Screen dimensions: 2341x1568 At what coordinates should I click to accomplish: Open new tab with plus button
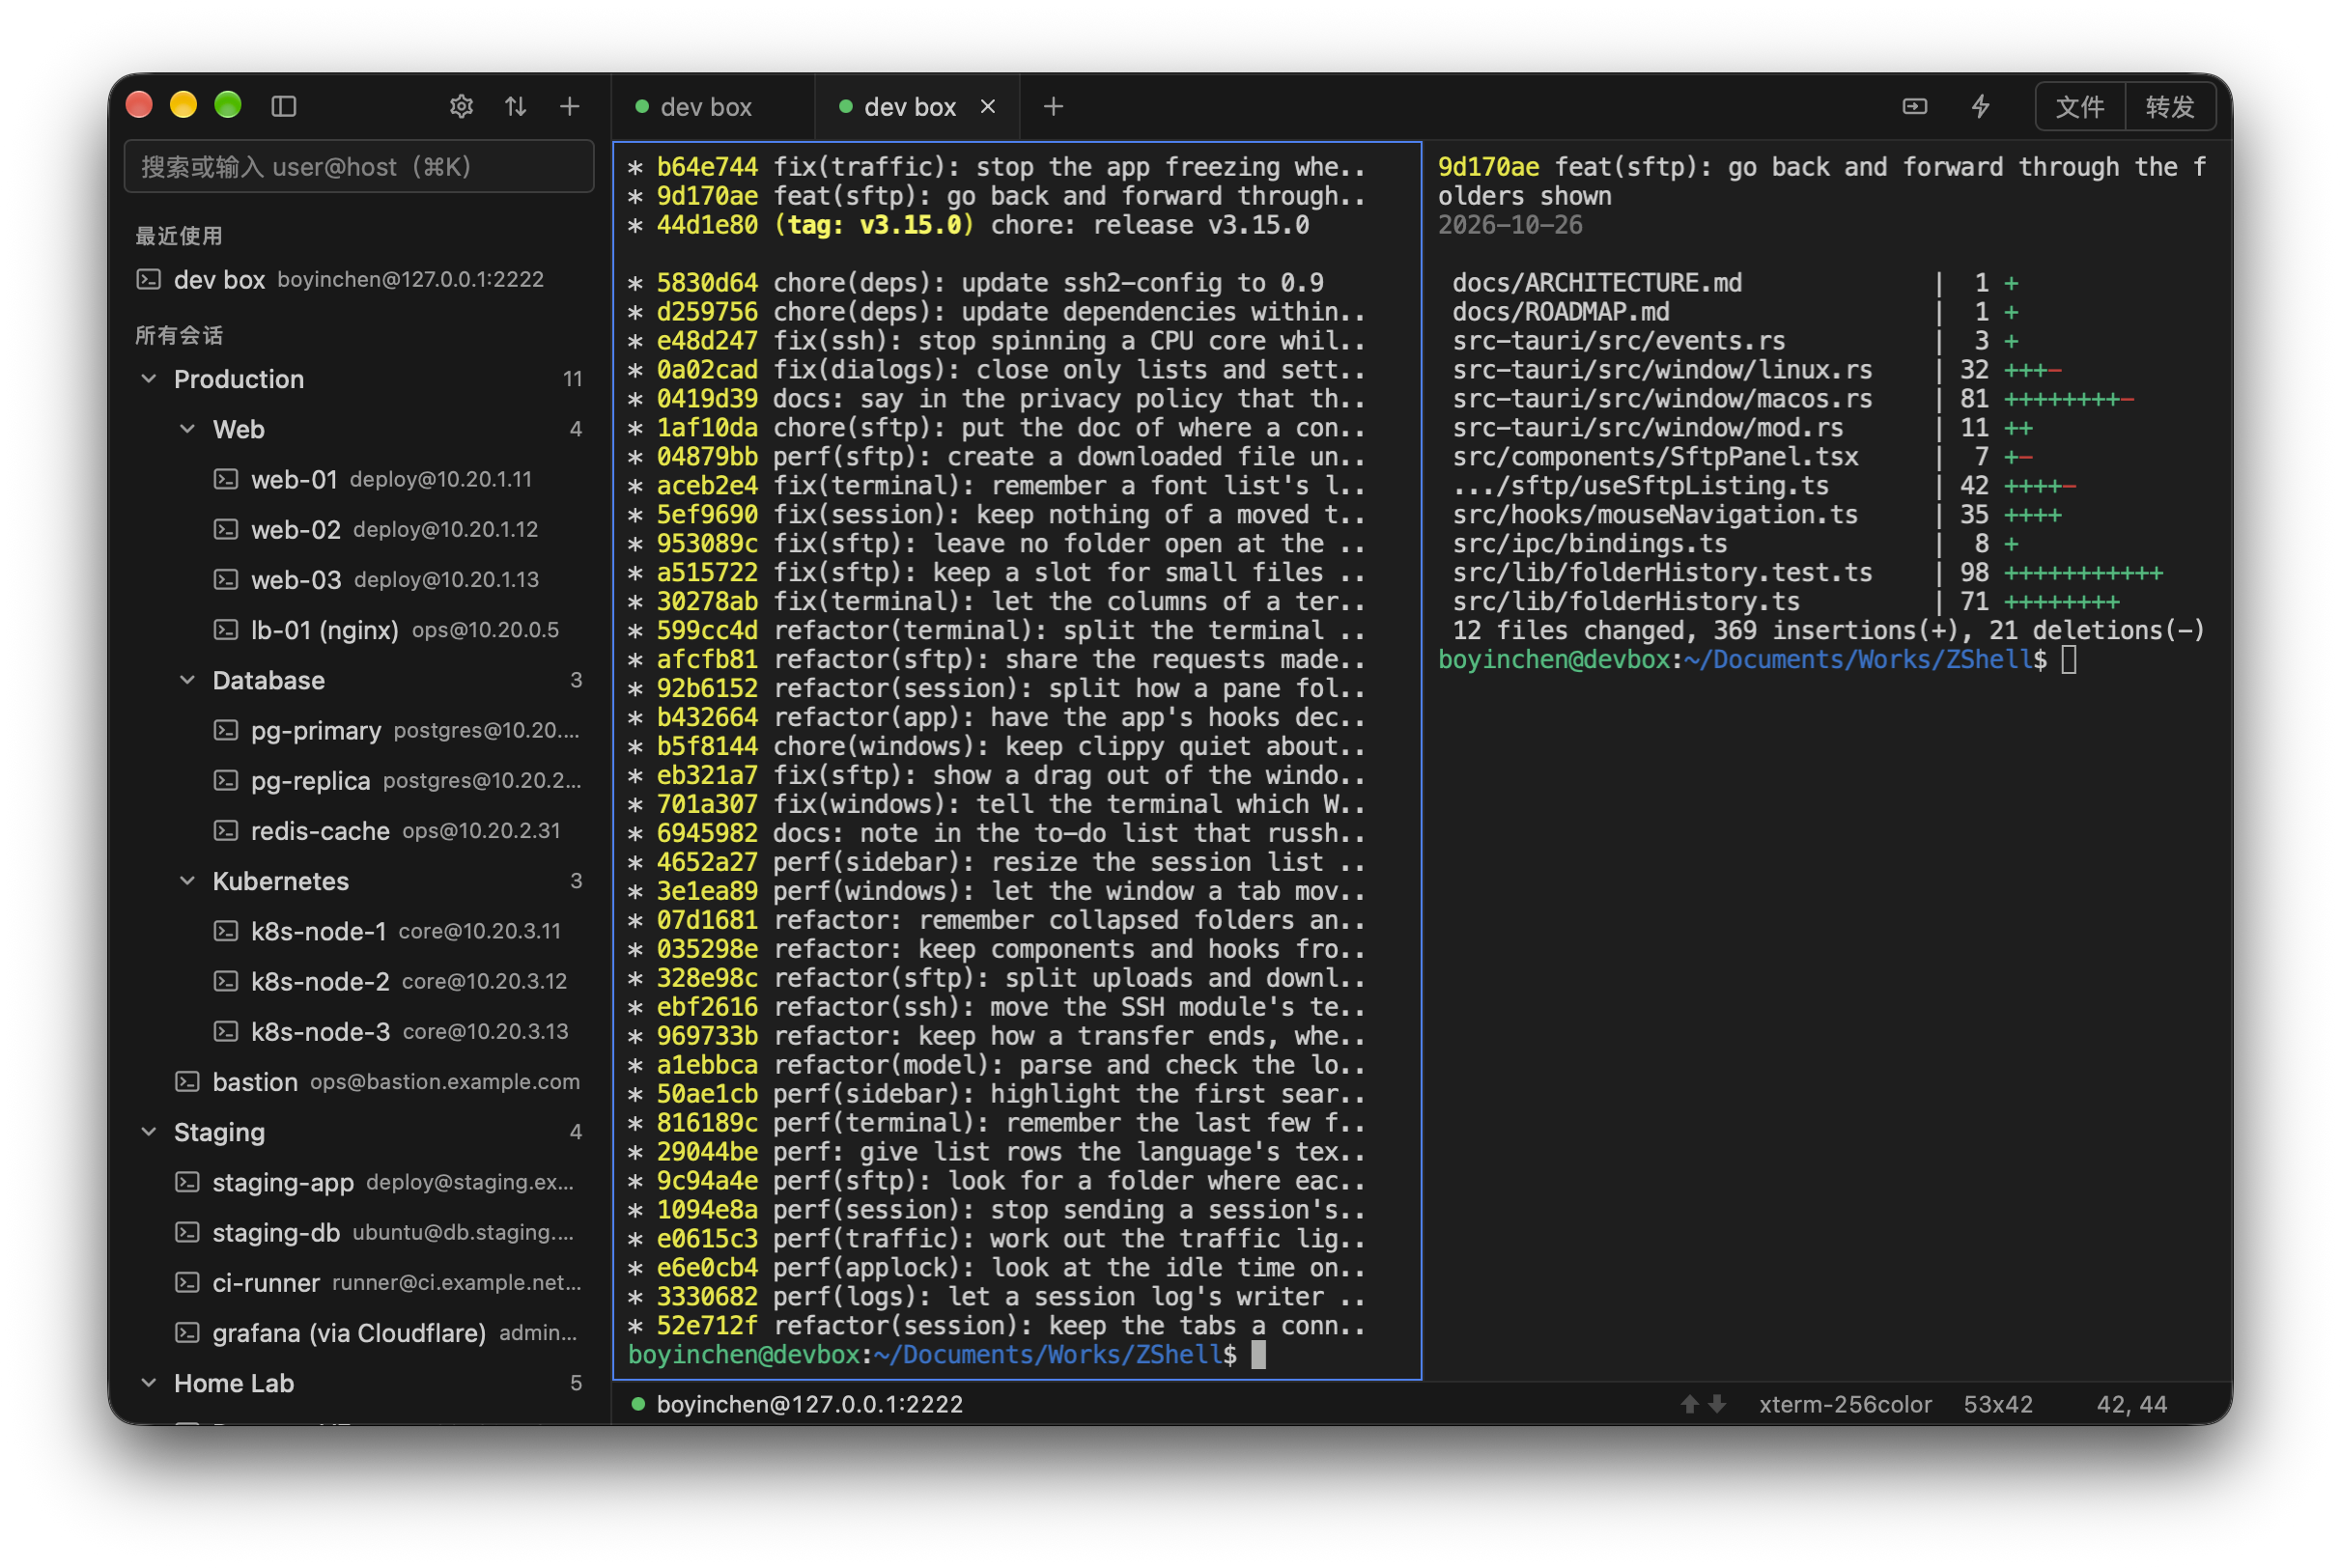[1053, 106]
